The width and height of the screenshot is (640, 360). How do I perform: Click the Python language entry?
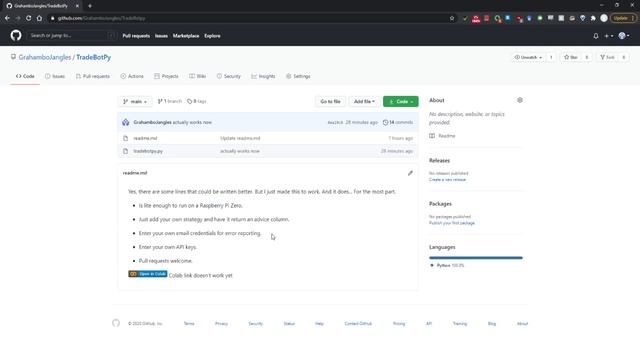(447, 265)
